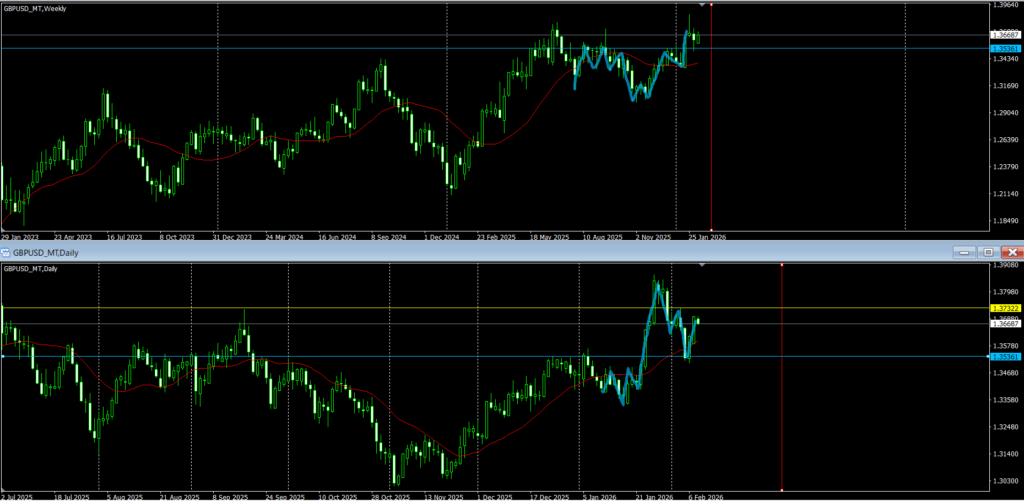Minimize the GBPUSD_MT Daily chart window
This screenshot has height=501, width=1024.
tap(962, 252)
